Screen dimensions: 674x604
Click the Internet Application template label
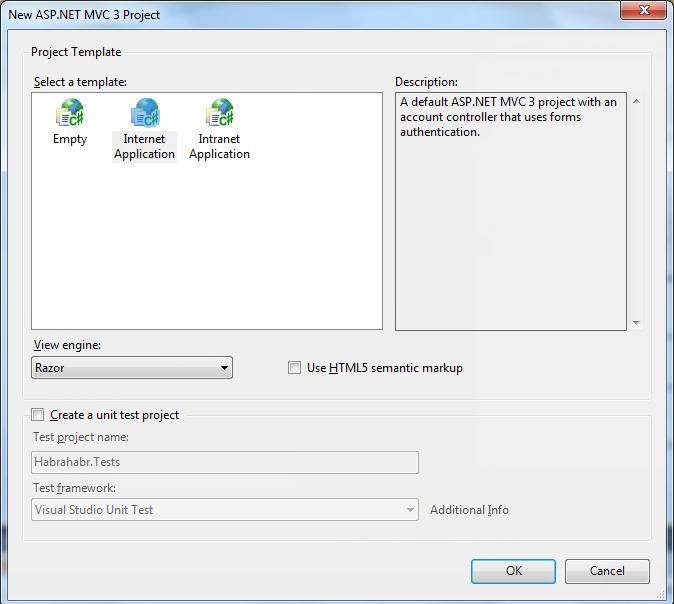click(x=144, y=147)
